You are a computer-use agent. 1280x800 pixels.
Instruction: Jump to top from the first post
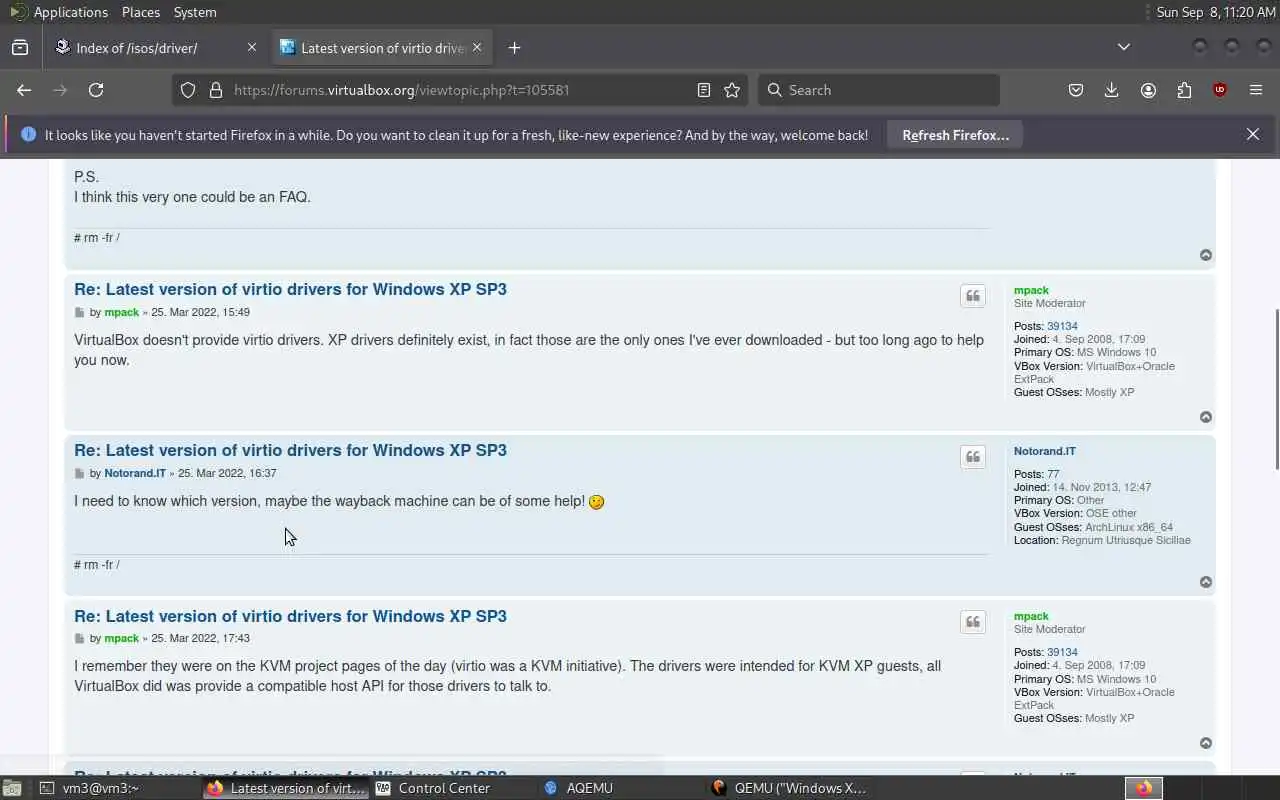pos(1206,255)
